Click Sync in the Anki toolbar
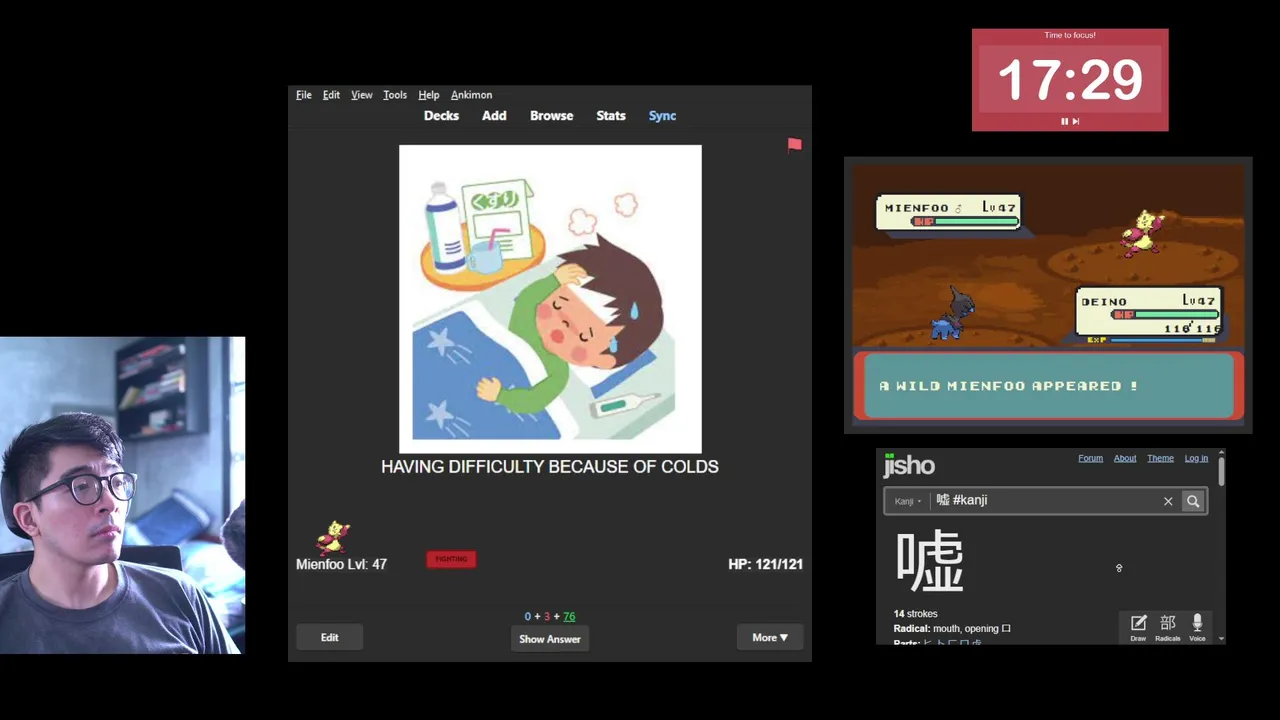 [662, 116]
